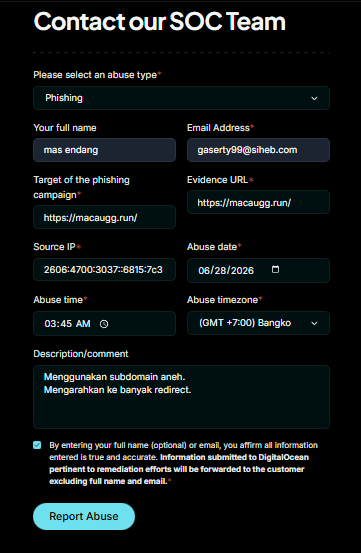
Task: Click the 'Email Address' label
Action: click(218, 128)
